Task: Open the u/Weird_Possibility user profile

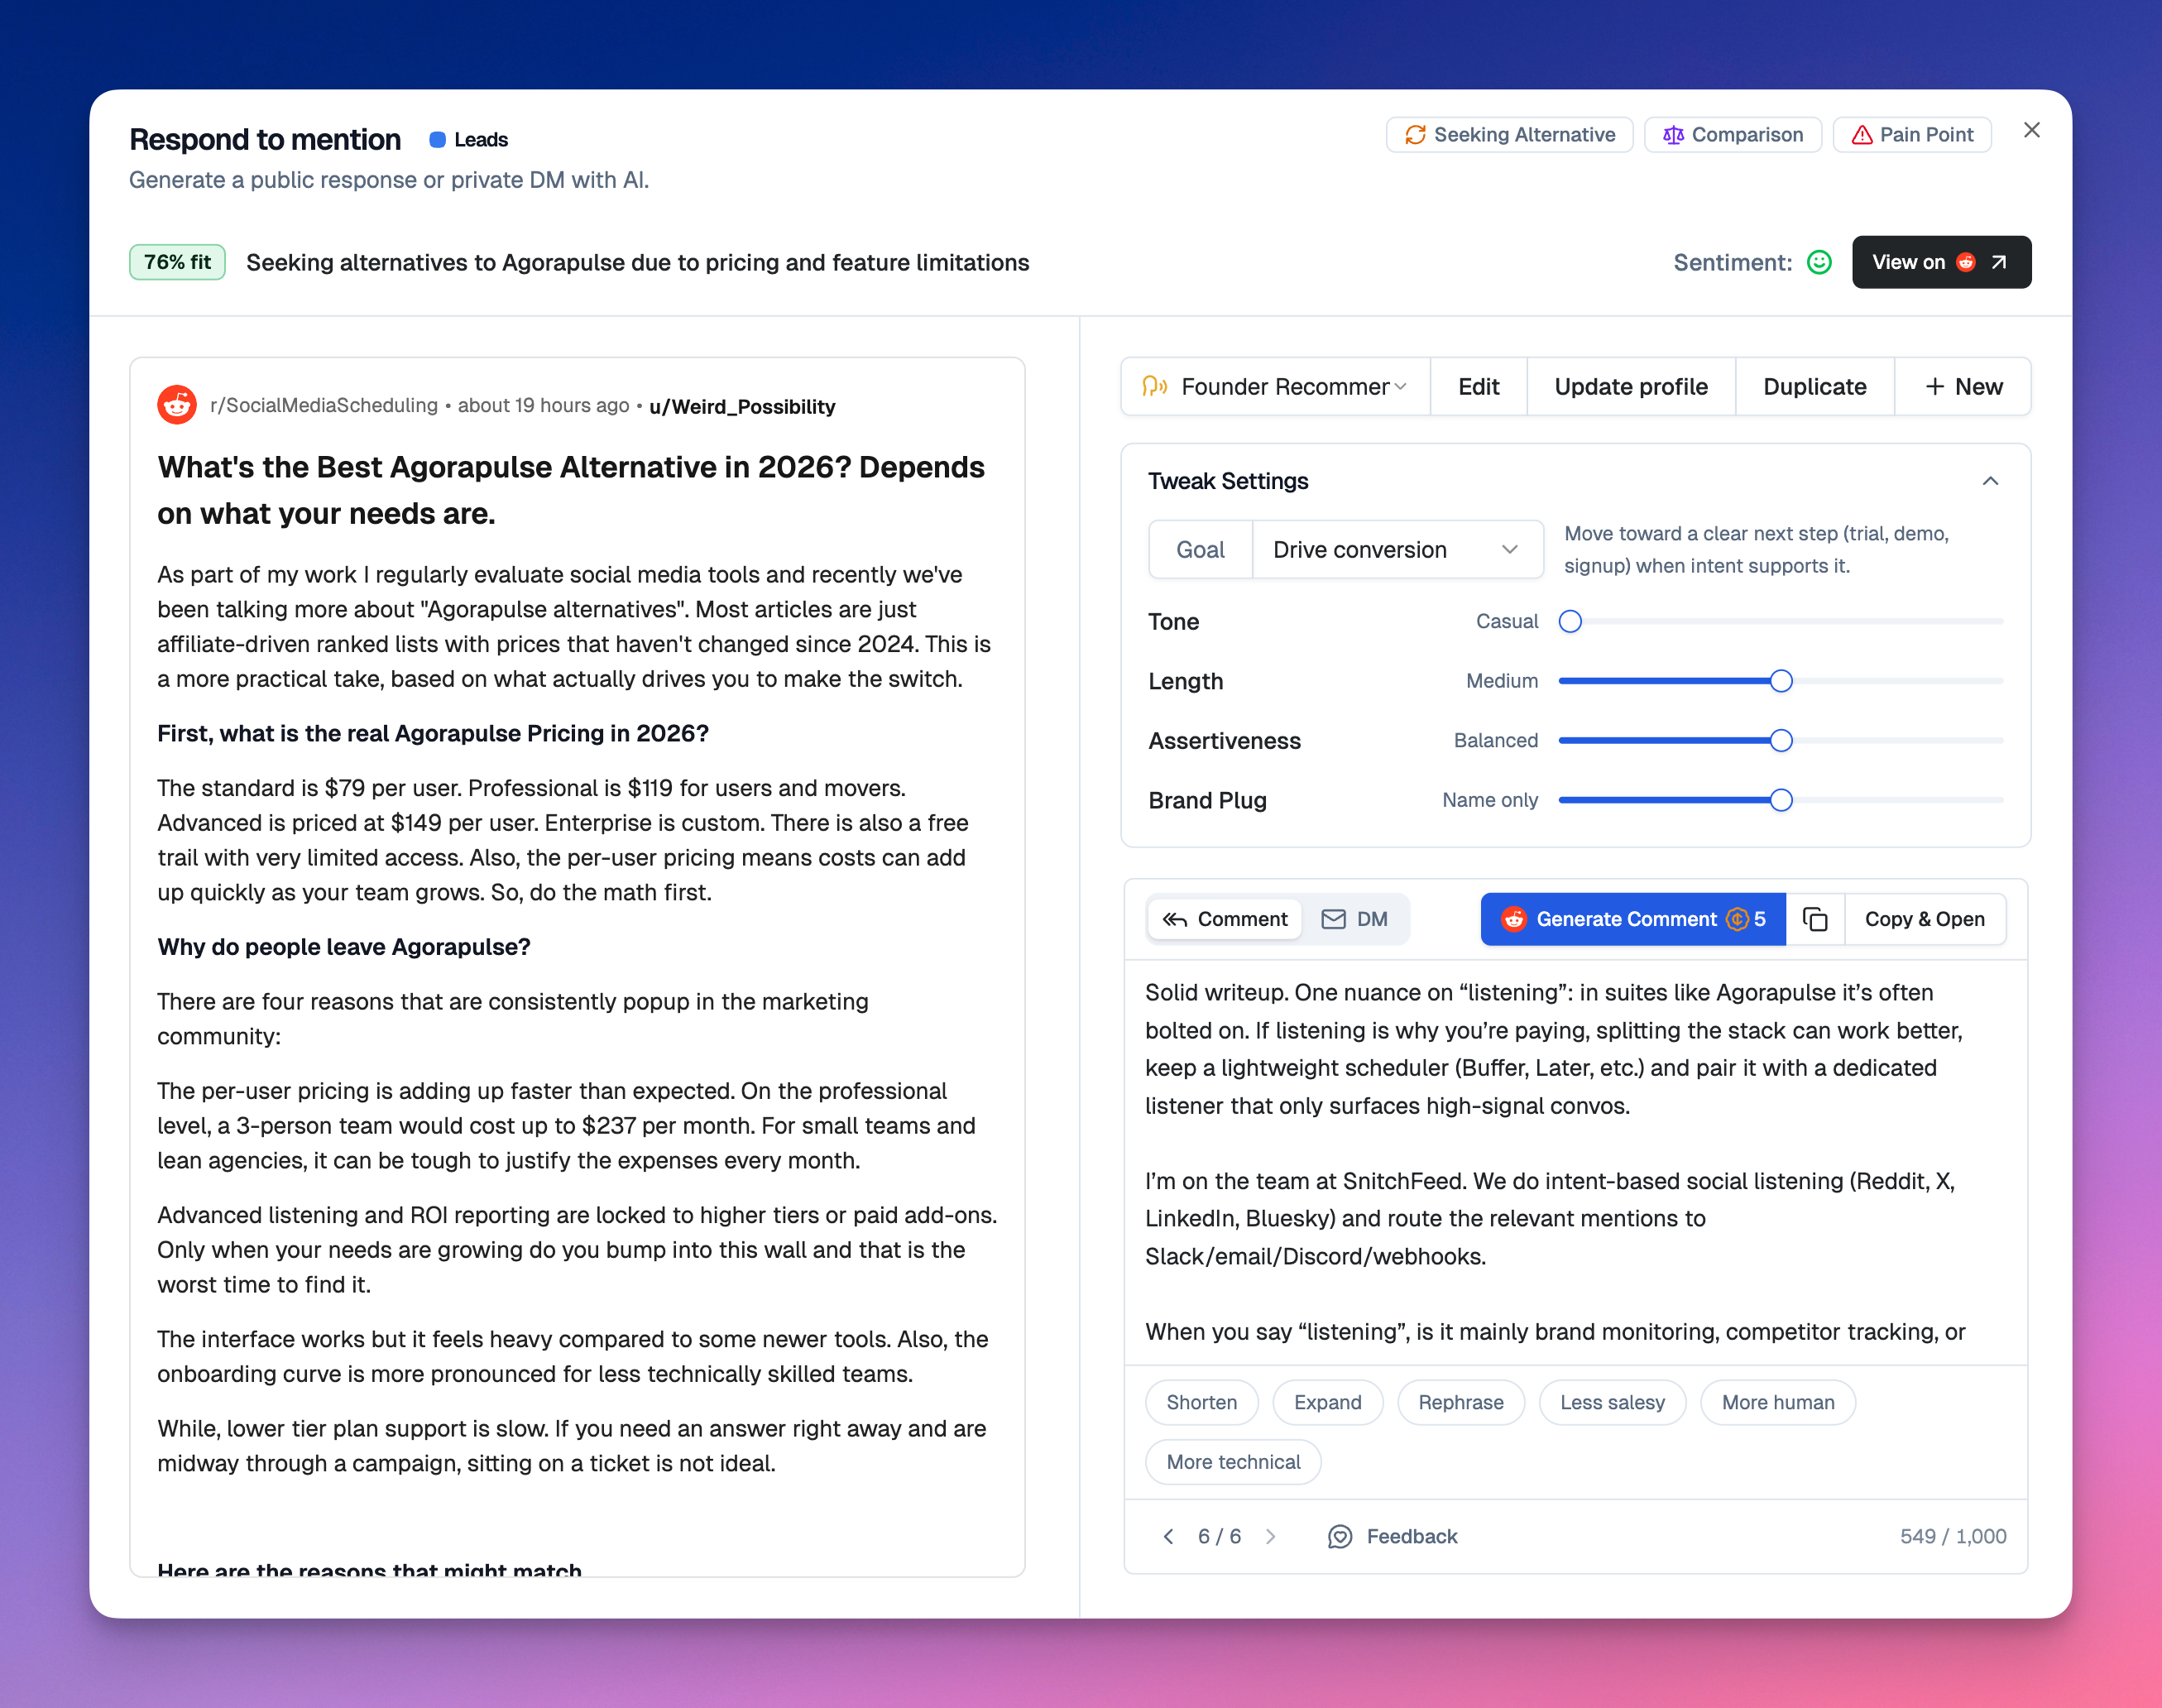Action: click(742, 406)
